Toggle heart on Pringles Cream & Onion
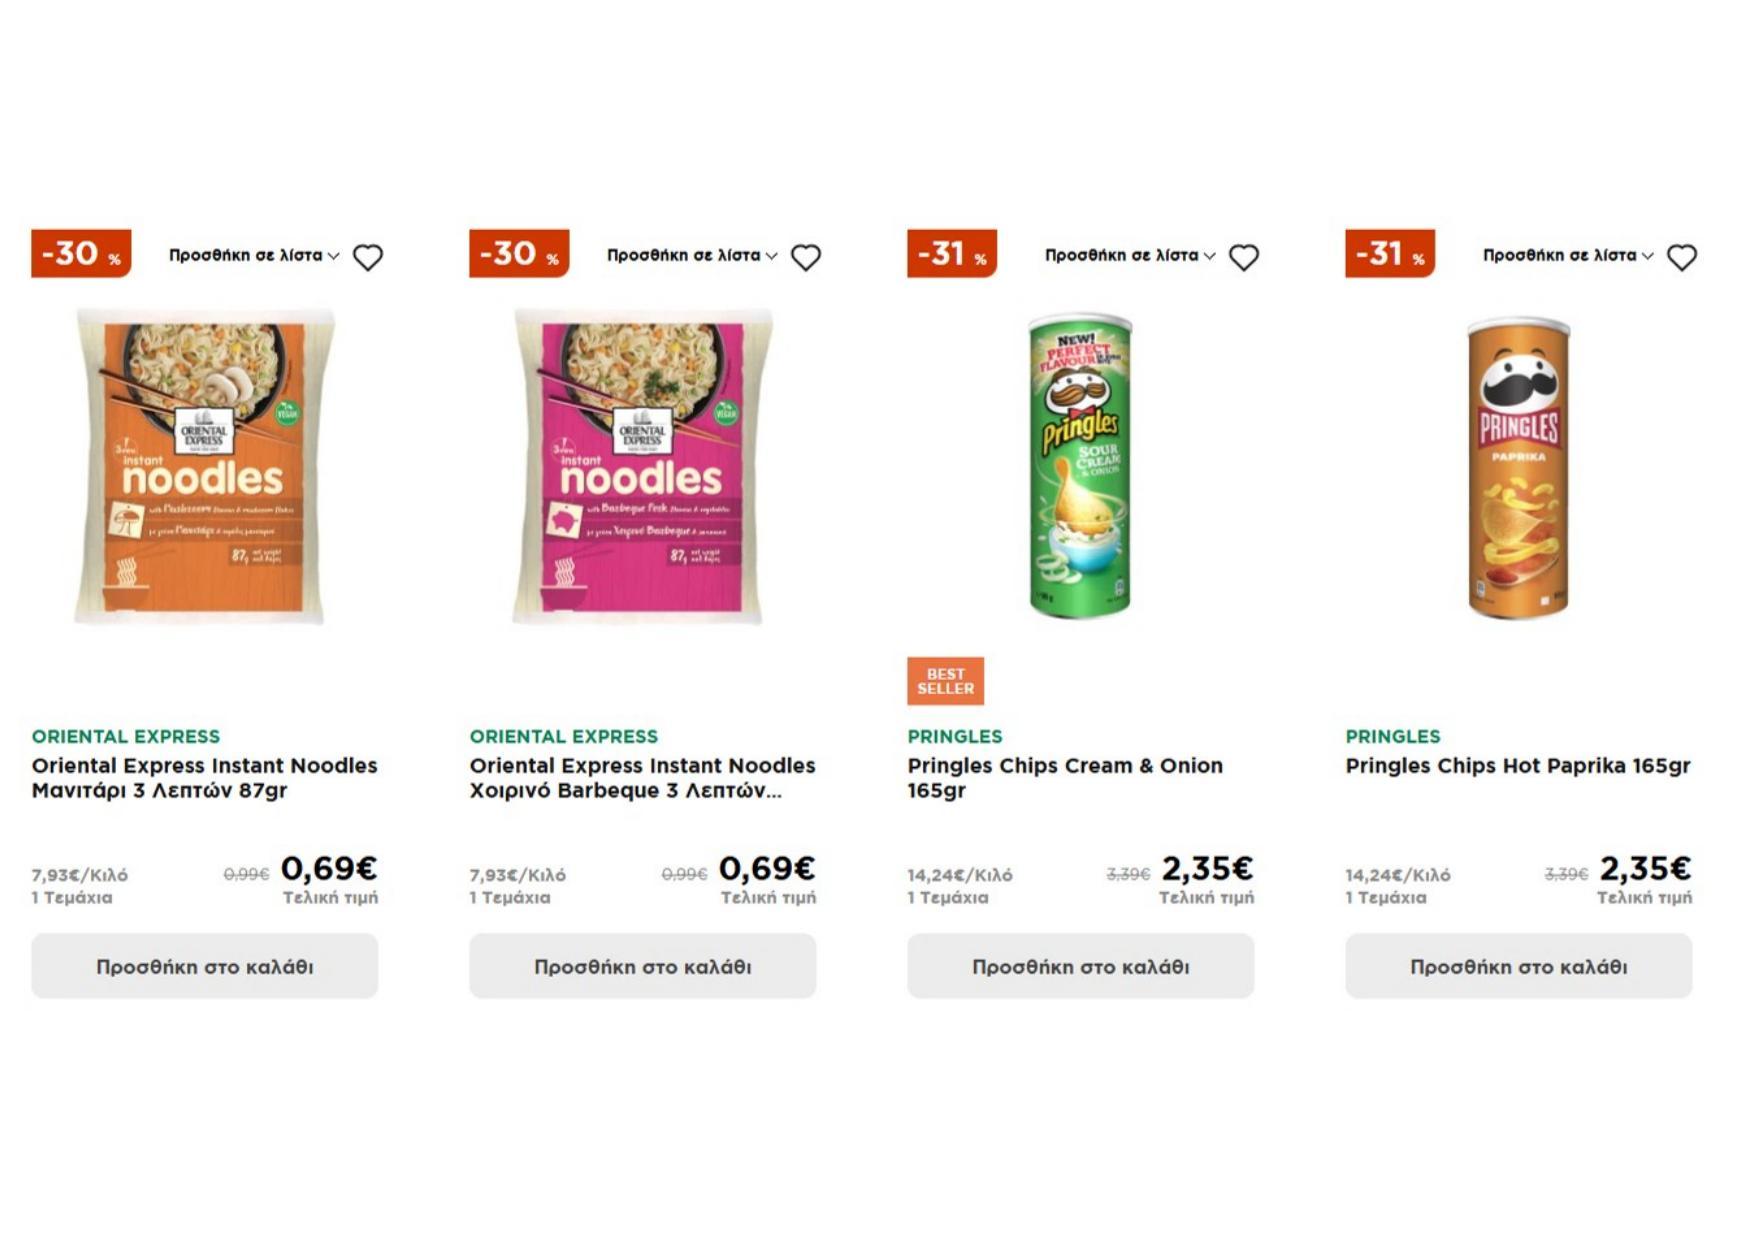The width and height of the screenshot is (1754, 1240). coord(1244,257)
